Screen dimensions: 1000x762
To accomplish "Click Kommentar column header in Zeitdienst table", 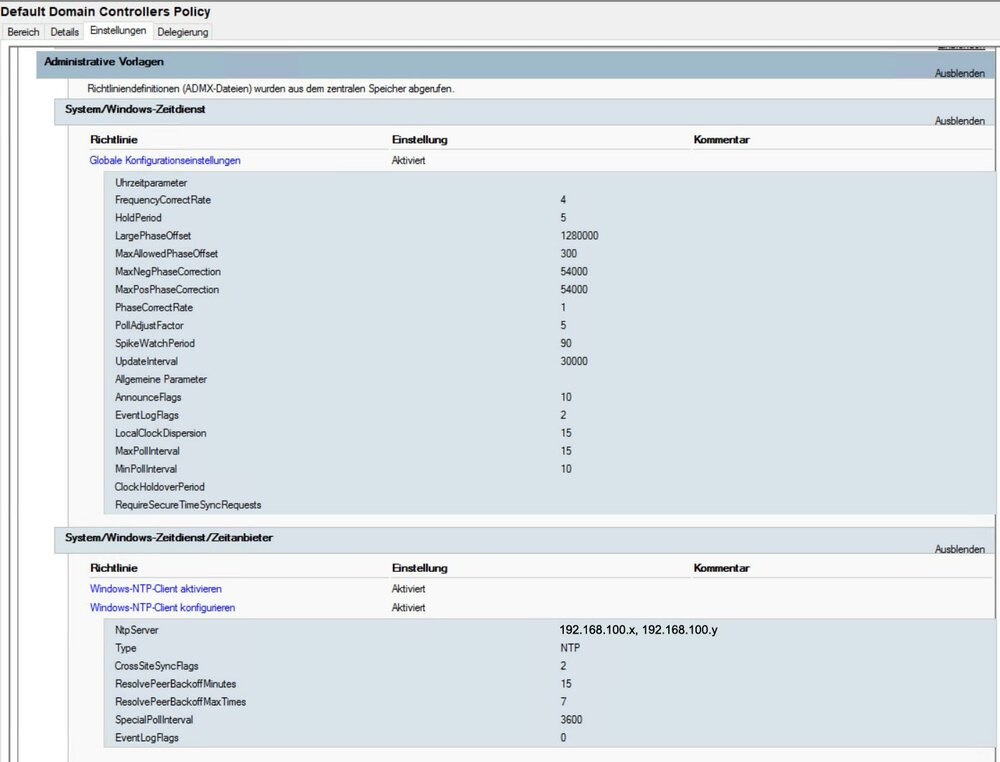I will (721, 140).
